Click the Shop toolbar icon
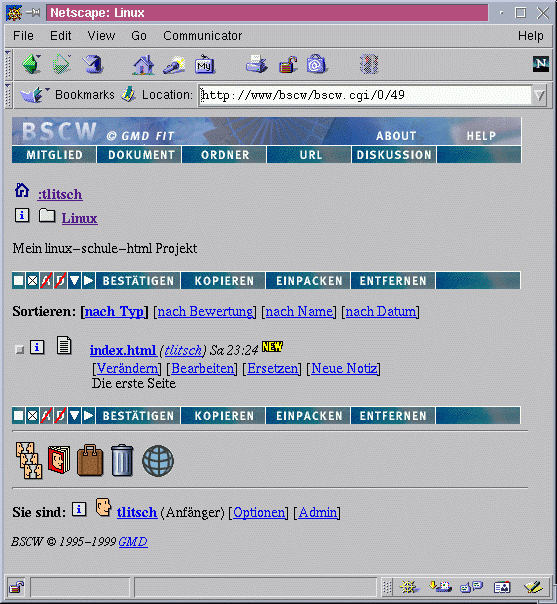This screenshot has height=604, width=557. 316,64
